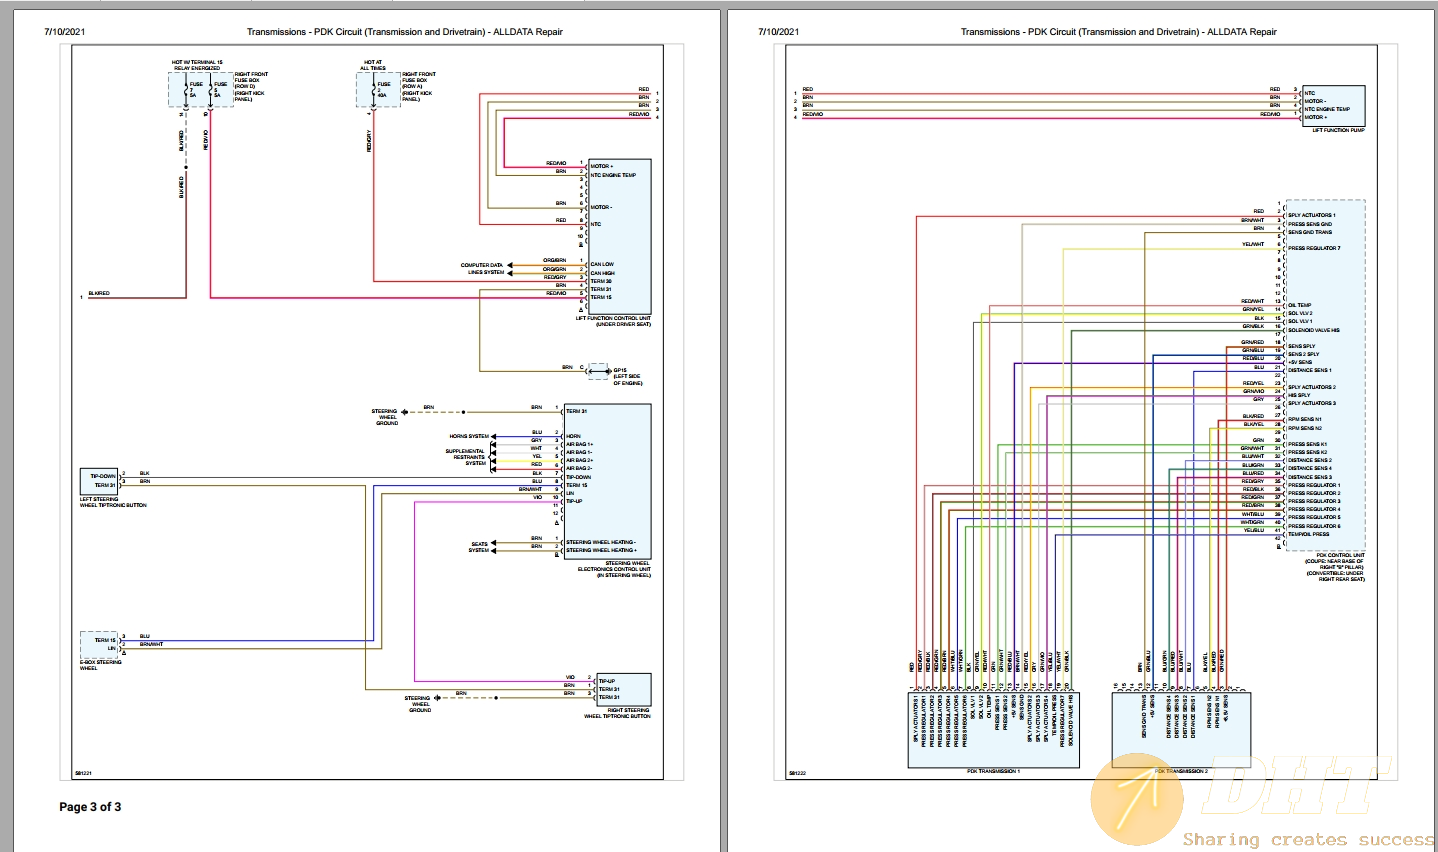Click 'GP15 (LEFT SIDE OF ENGINE)' ground label
The width and height of the screenshot is (1438, 852).
click(627, 377)
